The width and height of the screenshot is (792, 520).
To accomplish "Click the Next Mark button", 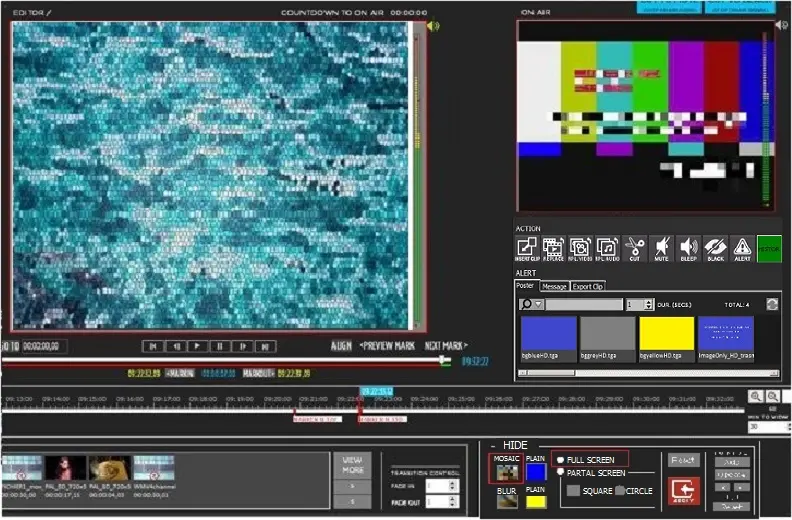I will pyautogui.click(x=446, y=346).
